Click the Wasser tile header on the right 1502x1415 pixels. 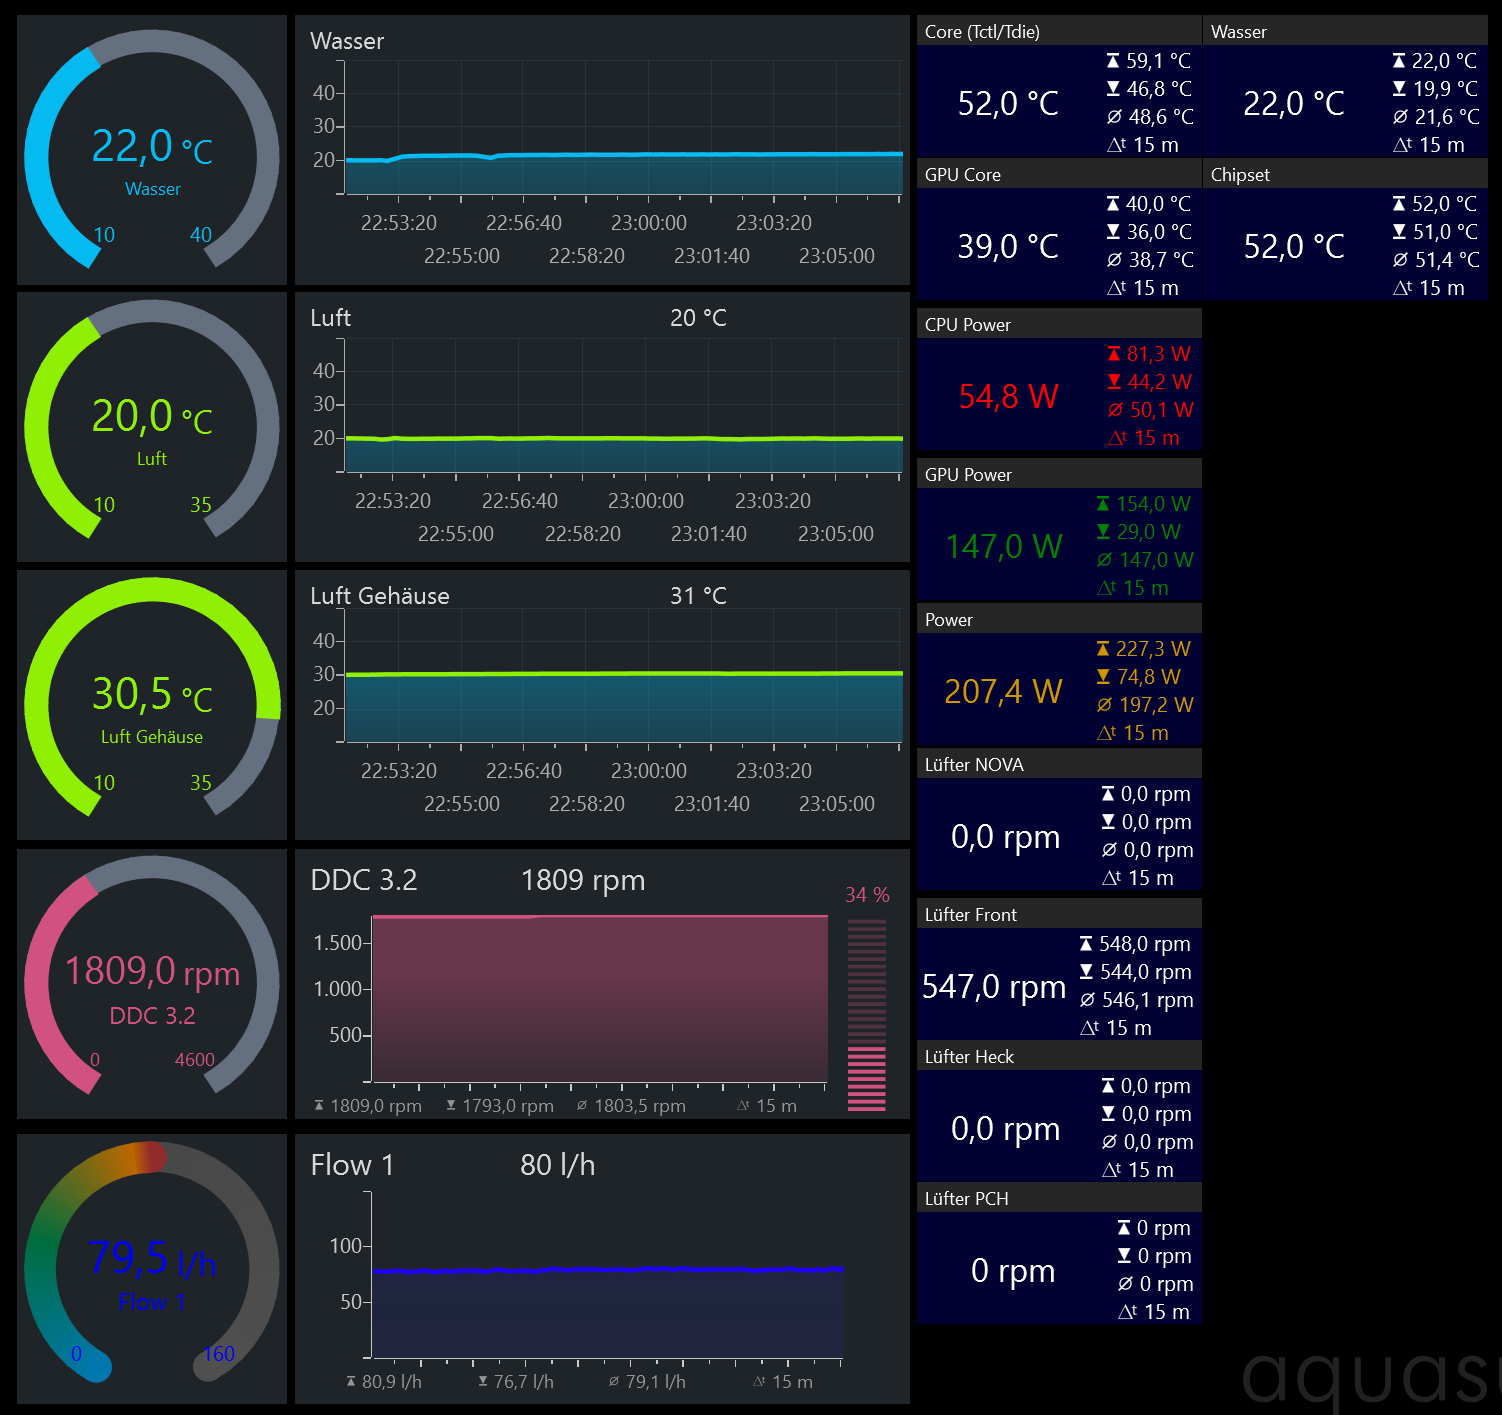[x=1345, y=31]
